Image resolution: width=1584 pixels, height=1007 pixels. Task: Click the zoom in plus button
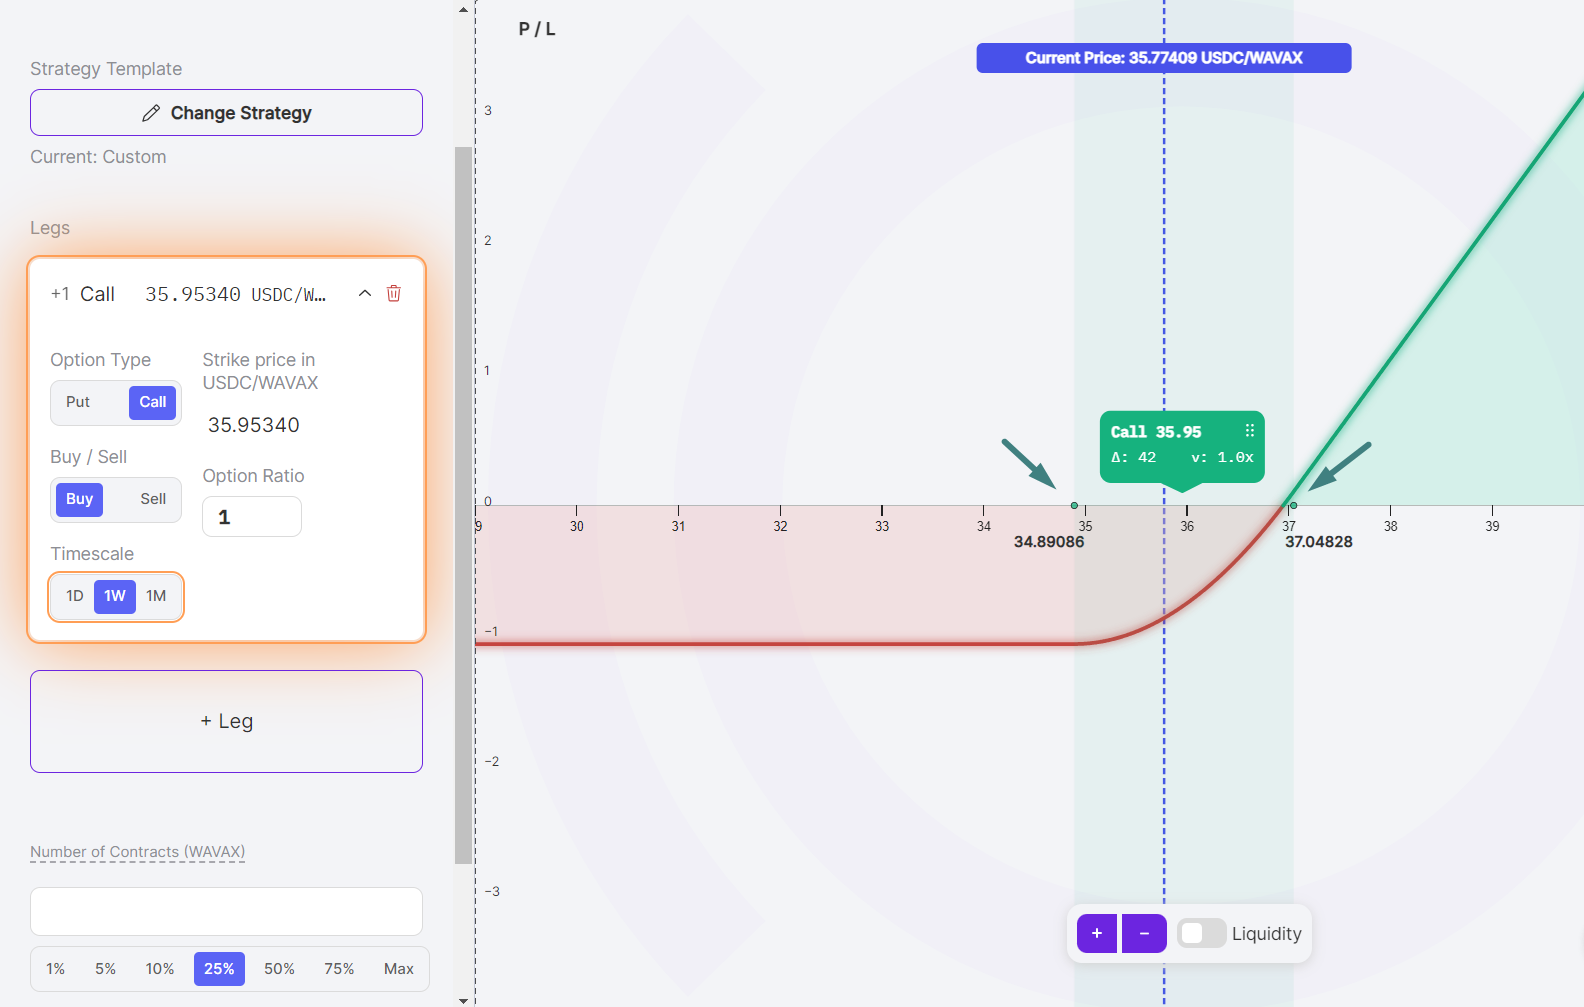(x=1096, y=933)
